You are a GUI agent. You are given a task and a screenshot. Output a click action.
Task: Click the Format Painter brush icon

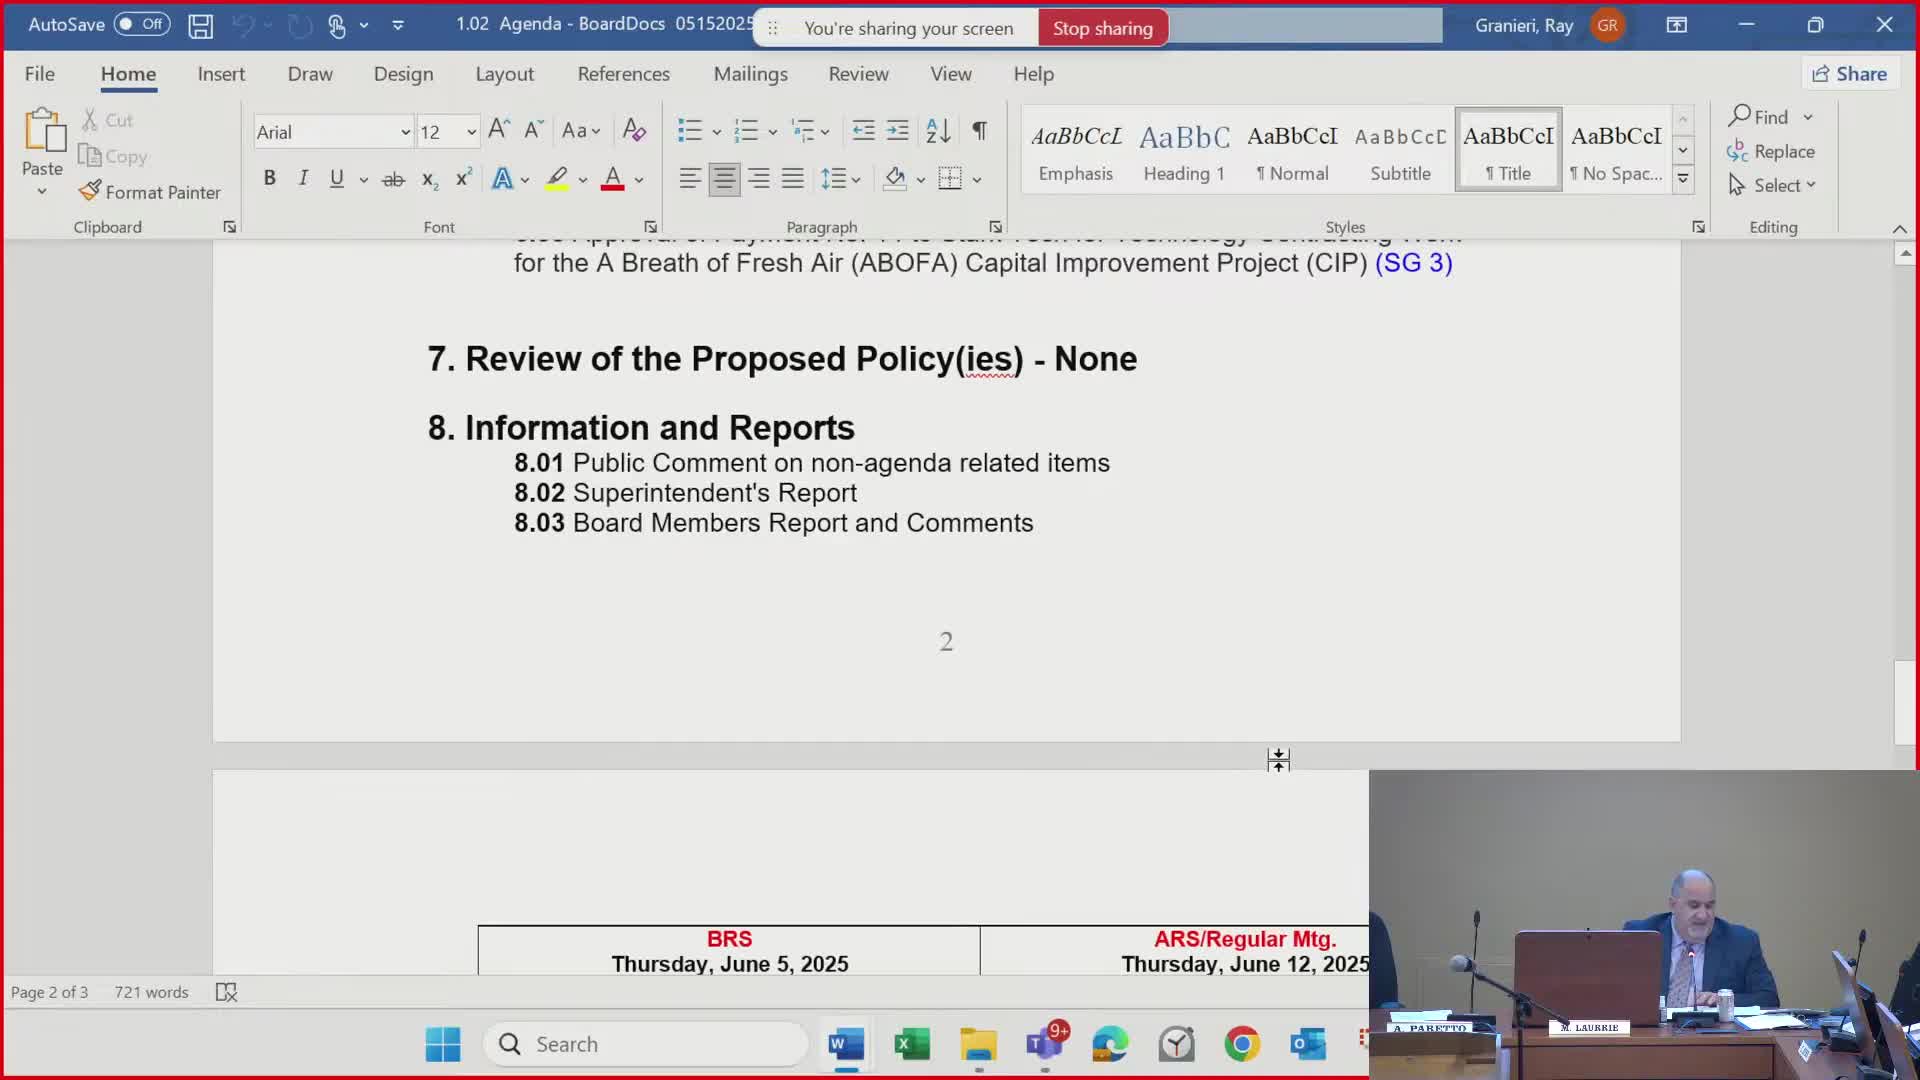[91, 191]
